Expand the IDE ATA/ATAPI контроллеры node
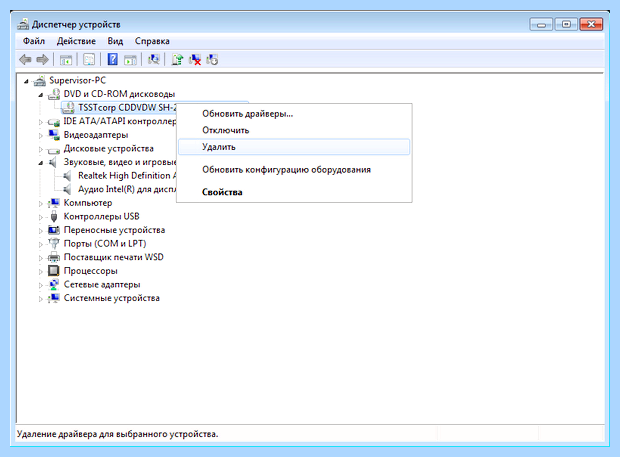Image resolution: width=620 pixels, height=457 pixels. coord(41,122)
